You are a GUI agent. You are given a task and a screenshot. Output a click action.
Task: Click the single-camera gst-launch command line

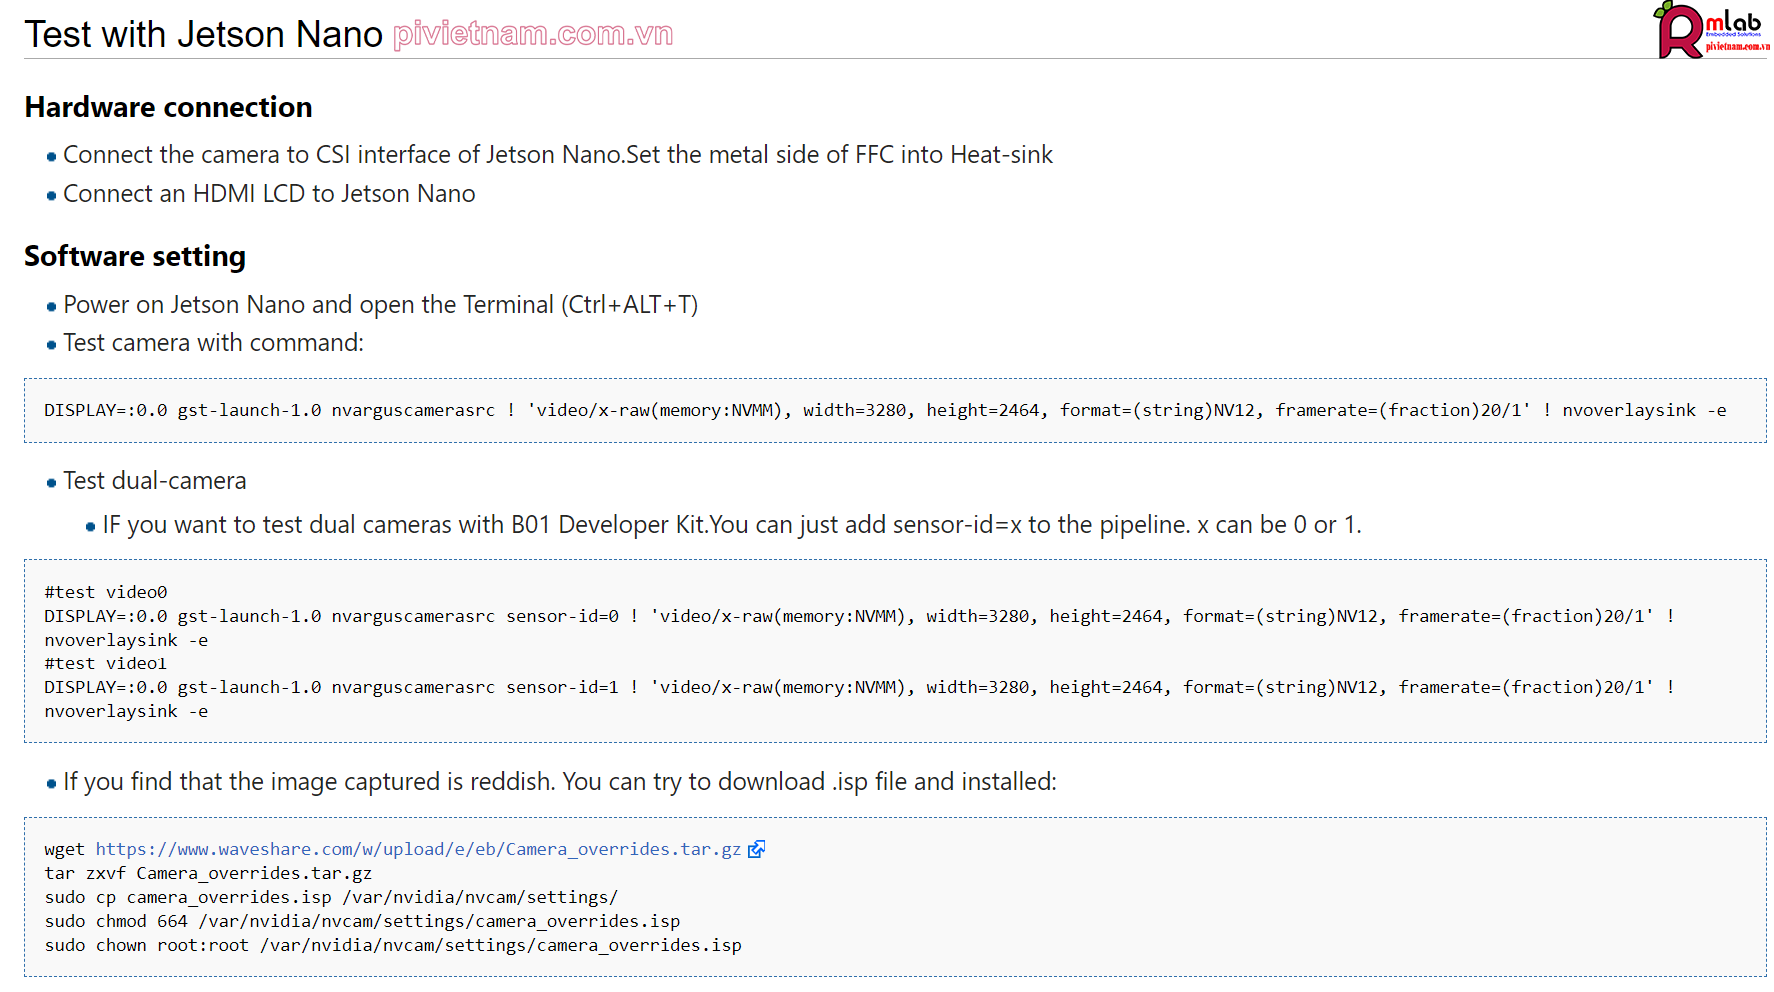click(885, 410)
